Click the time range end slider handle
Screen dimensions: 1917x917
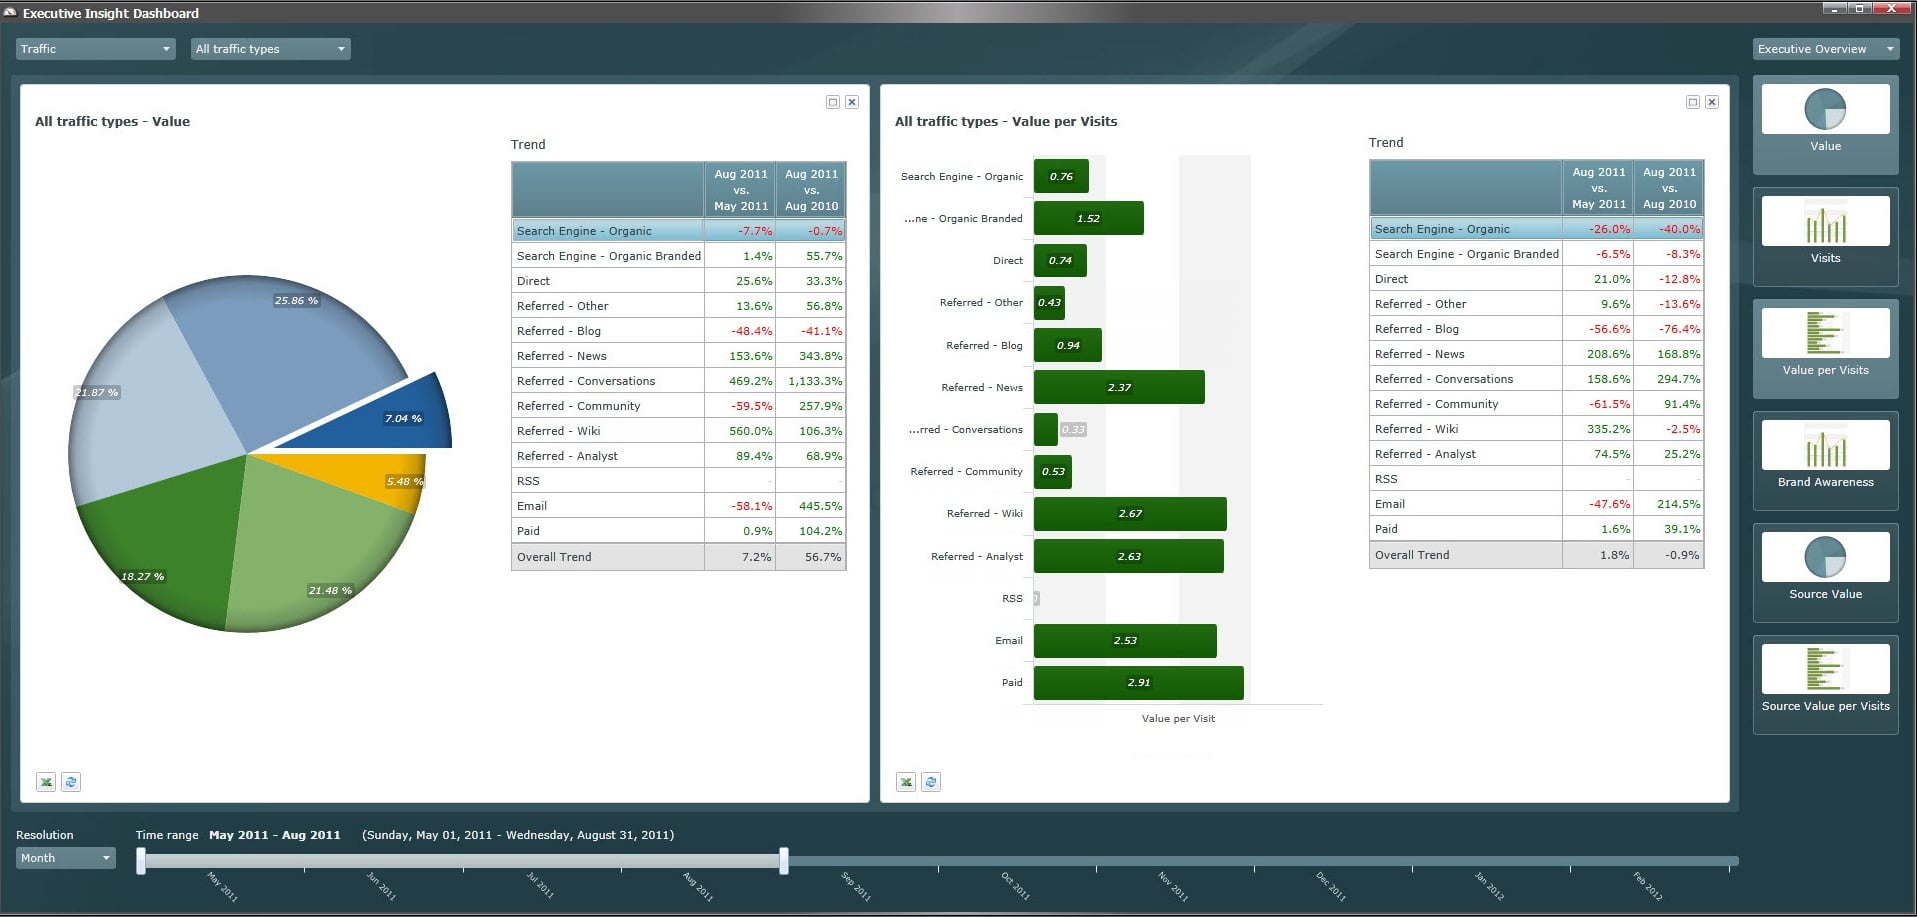click(x=784, y=860)
